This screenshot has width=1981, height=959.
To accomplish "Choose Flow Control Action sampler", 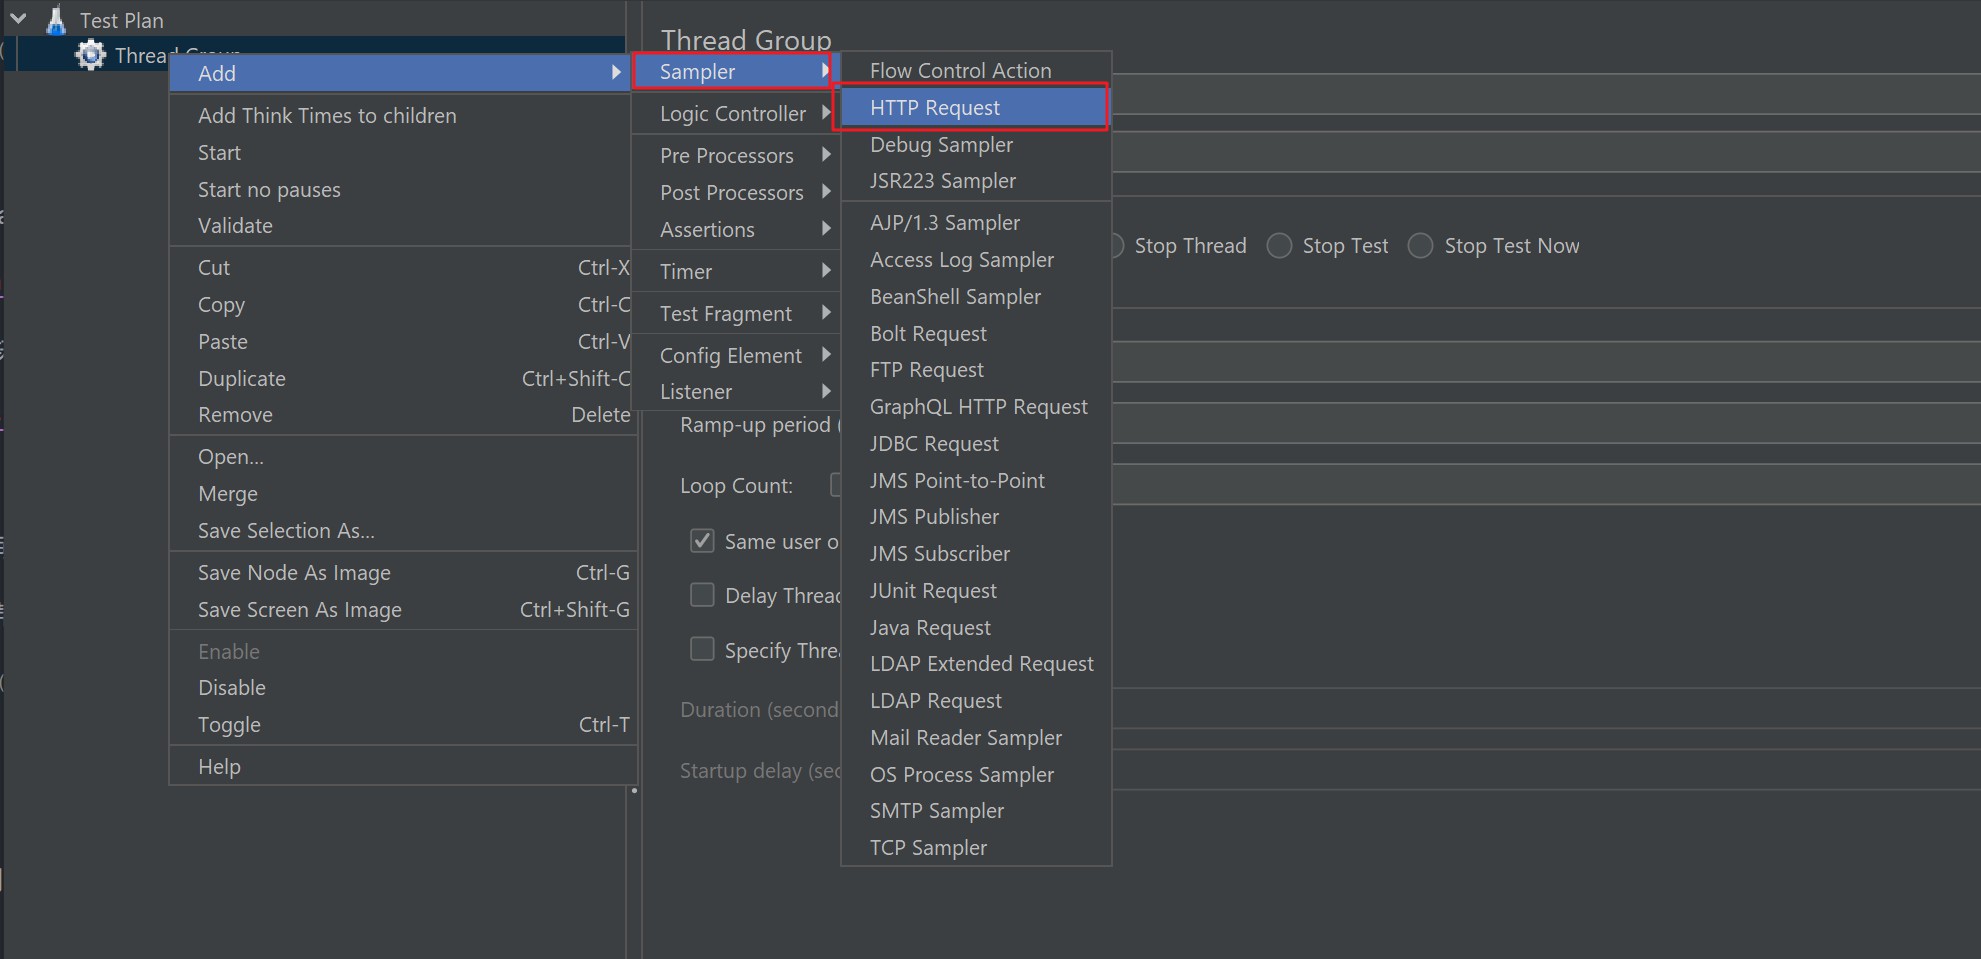I will click(976, 70).
